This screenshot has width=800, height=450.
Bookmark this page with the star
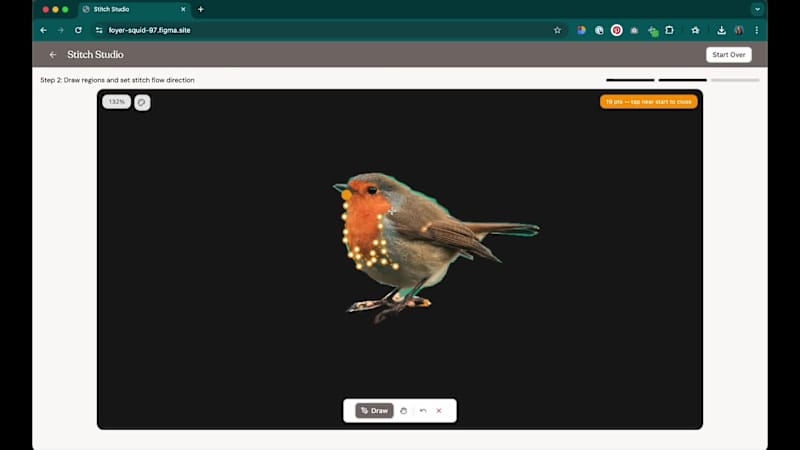click(x=557, y=30)
